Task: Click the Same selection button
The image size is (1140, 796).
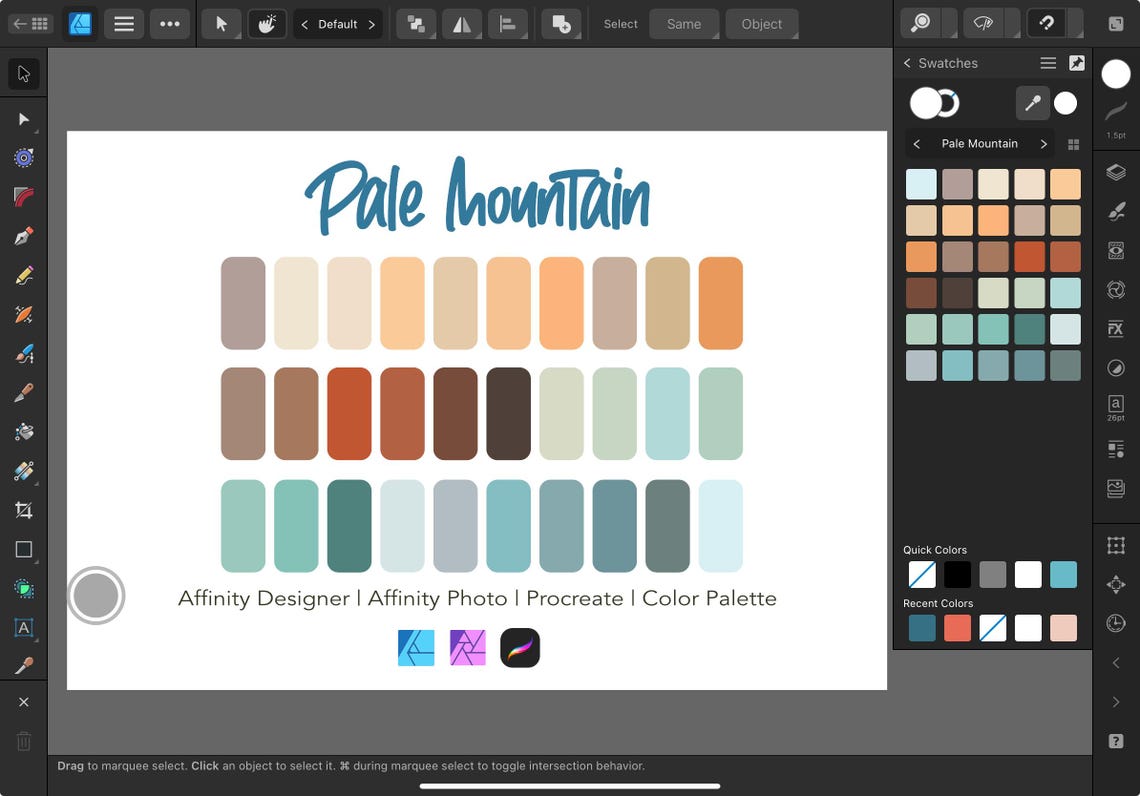Action: tap(684, 23)
